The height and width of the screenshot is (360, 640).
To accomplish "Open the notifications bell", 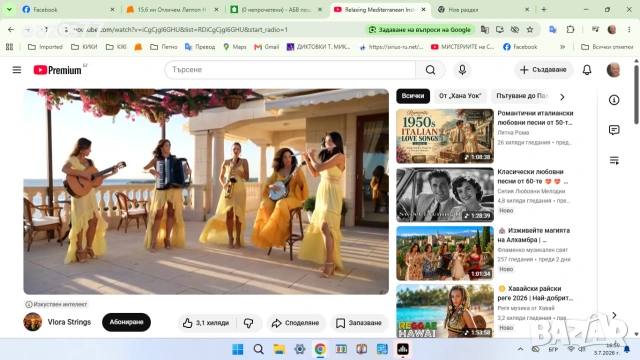I will tap(587, 70).
